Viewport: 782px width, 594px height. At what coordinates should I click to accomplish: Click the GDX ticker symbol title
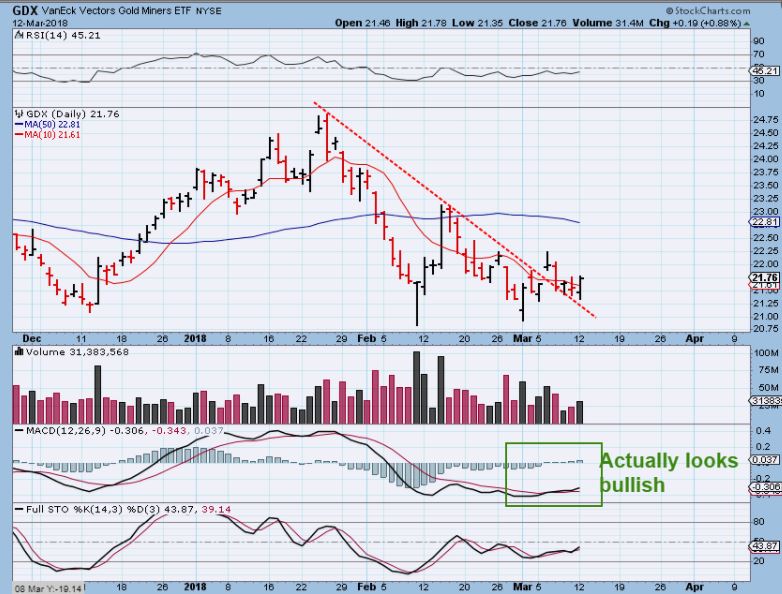25,10
